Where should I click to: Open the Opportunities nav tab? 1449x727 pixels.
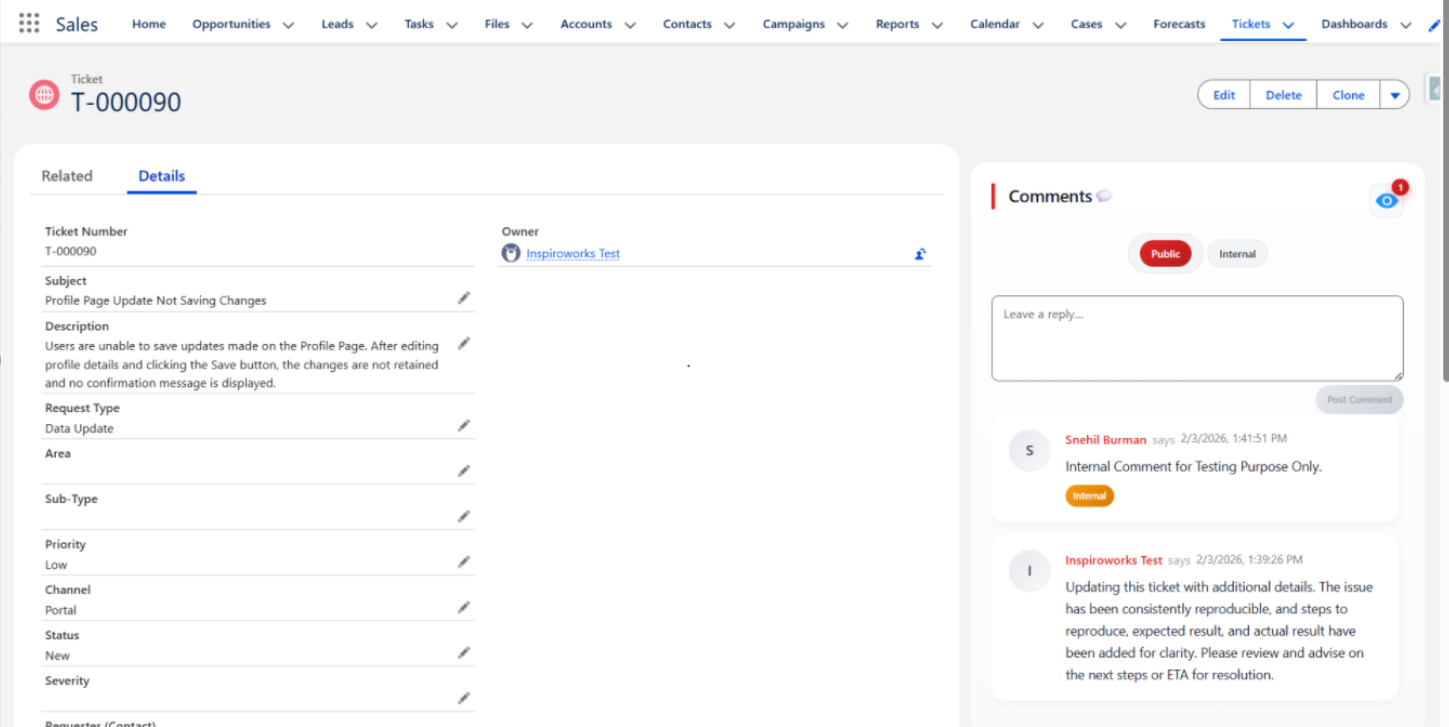click(x=231, y=24)
